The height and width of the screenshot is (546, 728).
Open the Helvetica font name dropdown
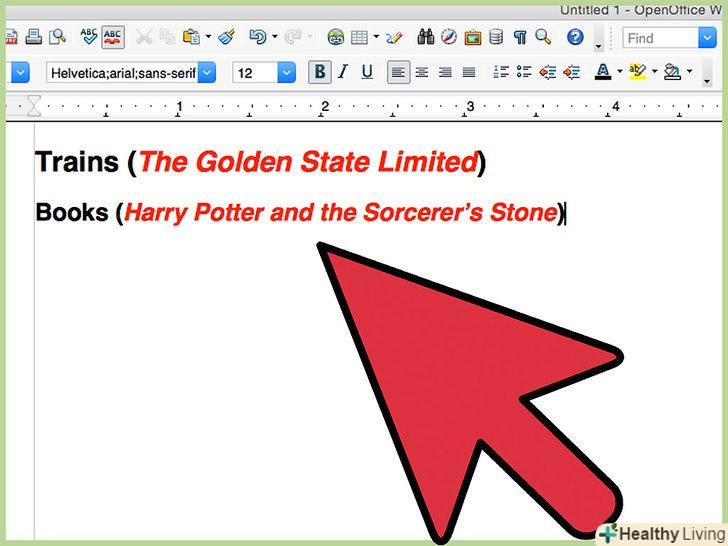click(x=207, y=72)
